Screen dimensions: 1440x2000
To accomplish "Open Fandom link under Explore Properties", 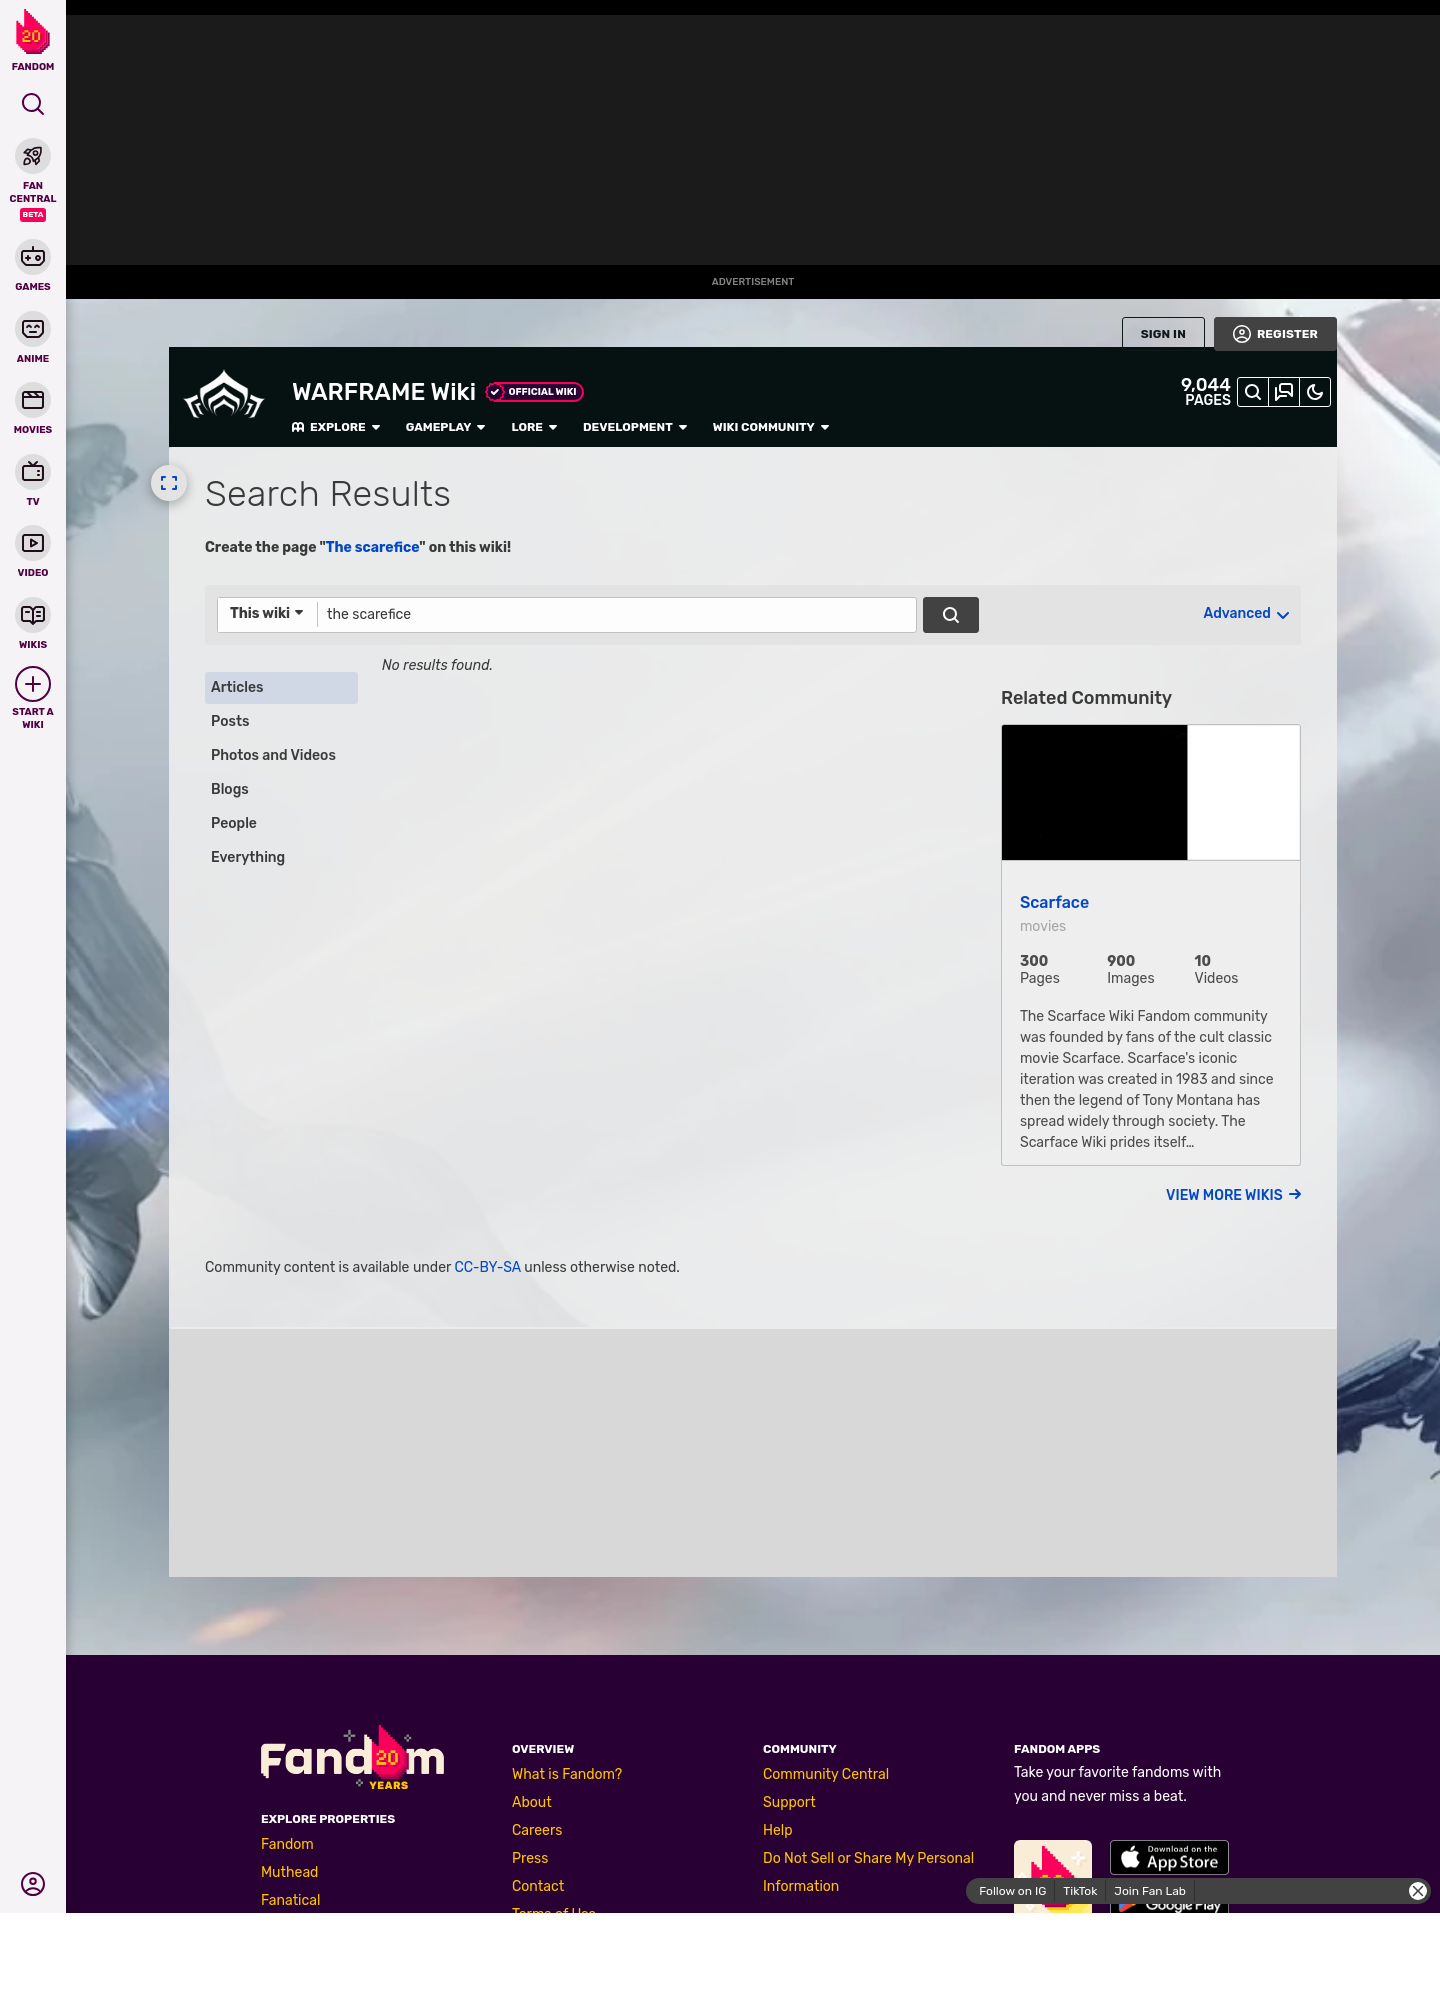I will pyautogui.click(x=287, y=1844).
